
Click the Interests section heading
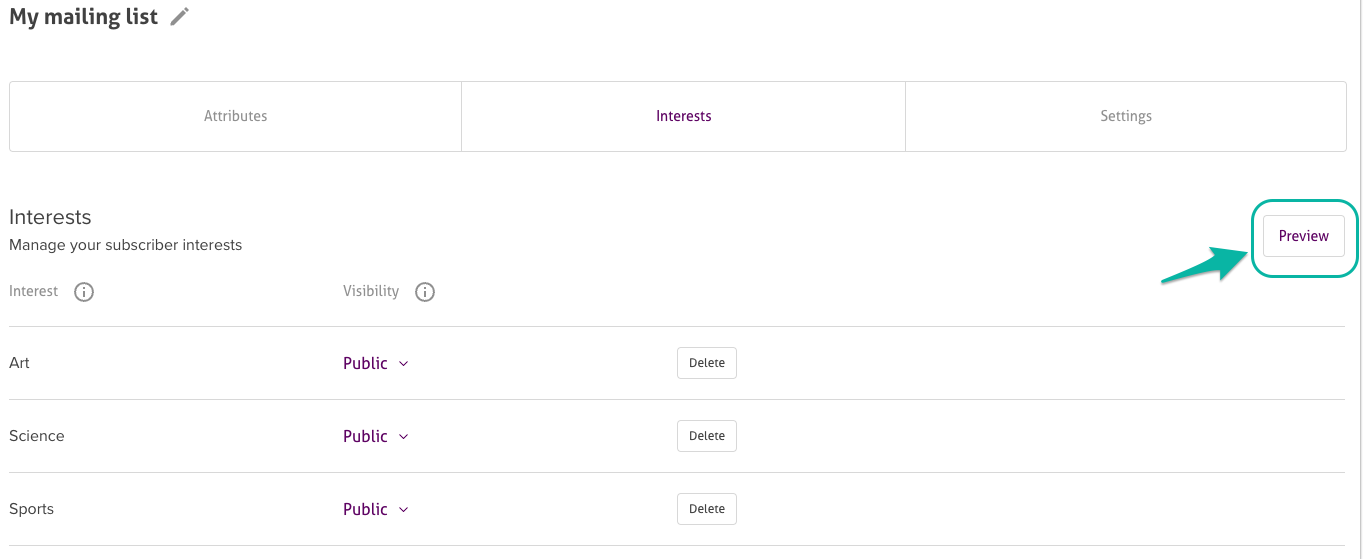[50, 217]
